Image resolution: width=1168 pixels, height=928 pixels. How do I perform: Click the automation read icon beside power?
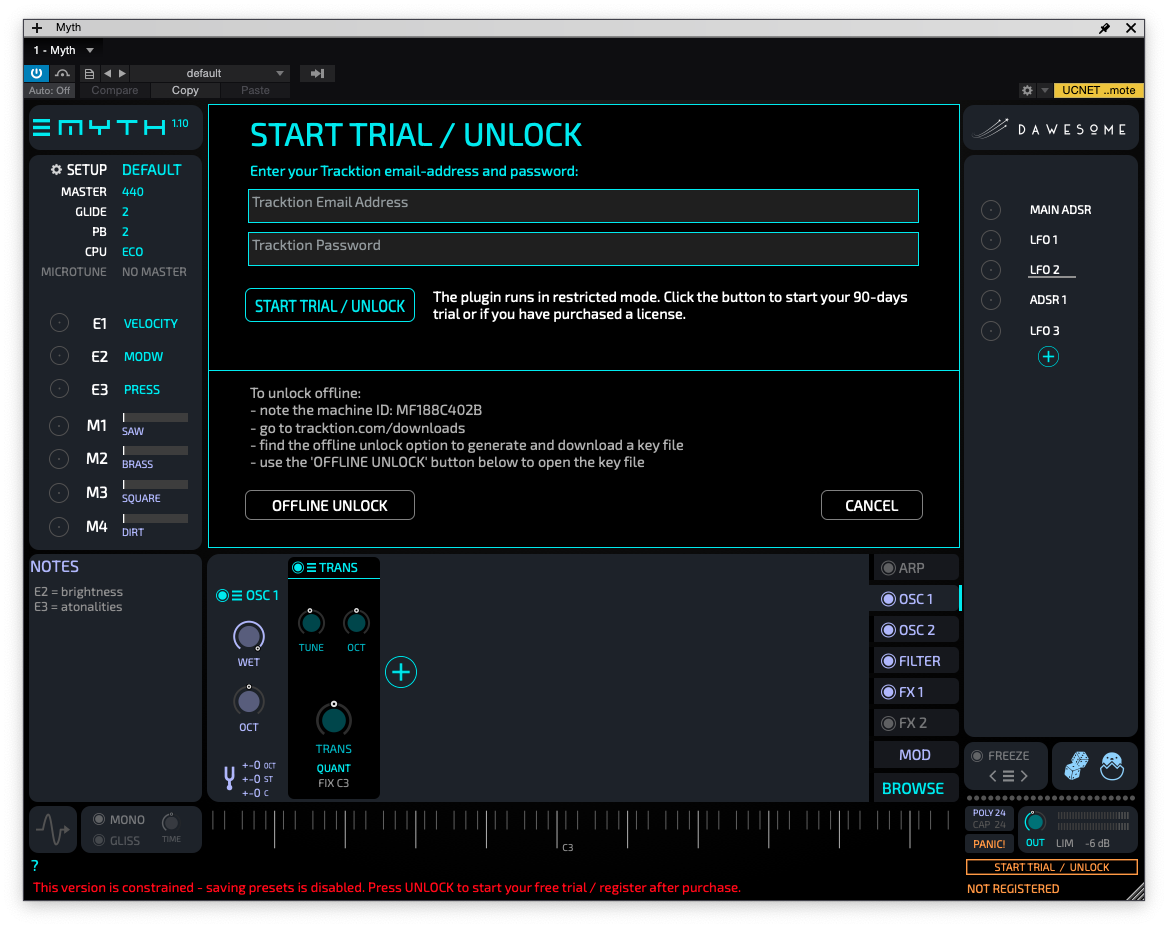click(x=63, y=73)
